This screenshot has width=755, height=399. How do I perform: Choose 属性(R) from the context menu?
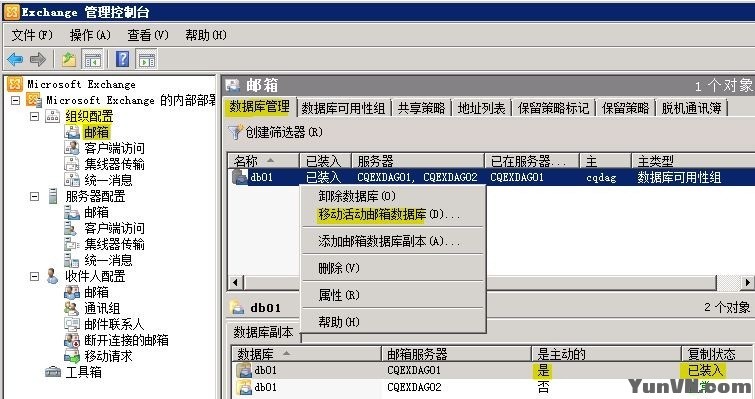(x=393, y=295)
